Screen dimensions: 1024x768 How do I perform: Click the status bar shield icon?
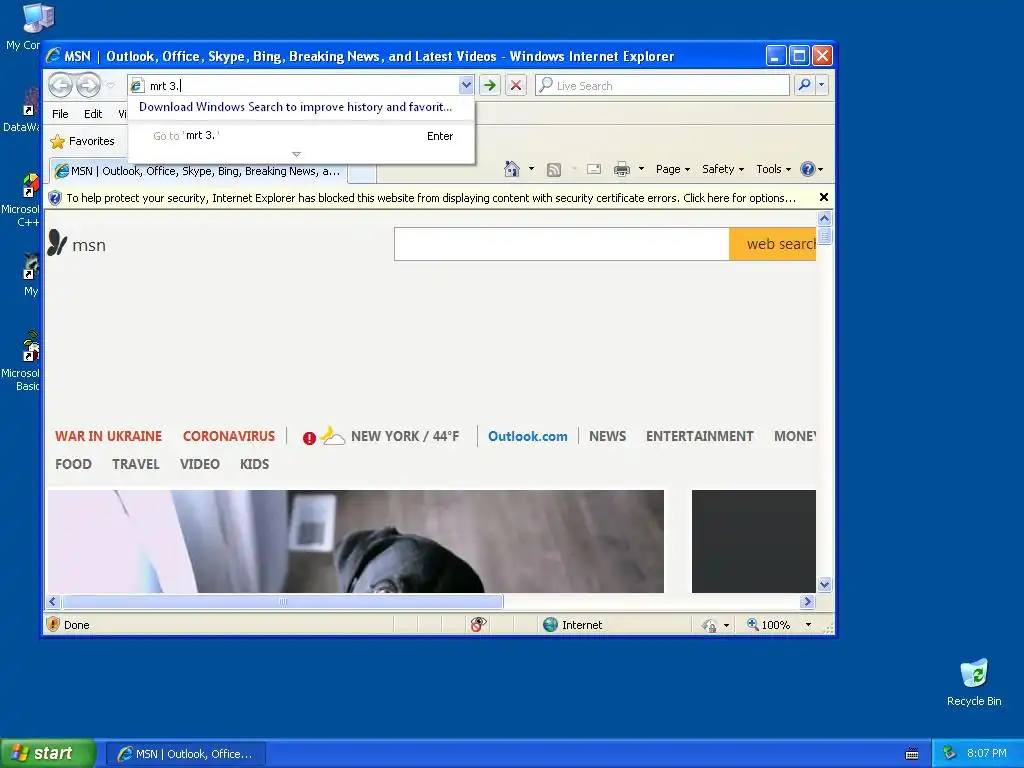[x=54, y=624]
